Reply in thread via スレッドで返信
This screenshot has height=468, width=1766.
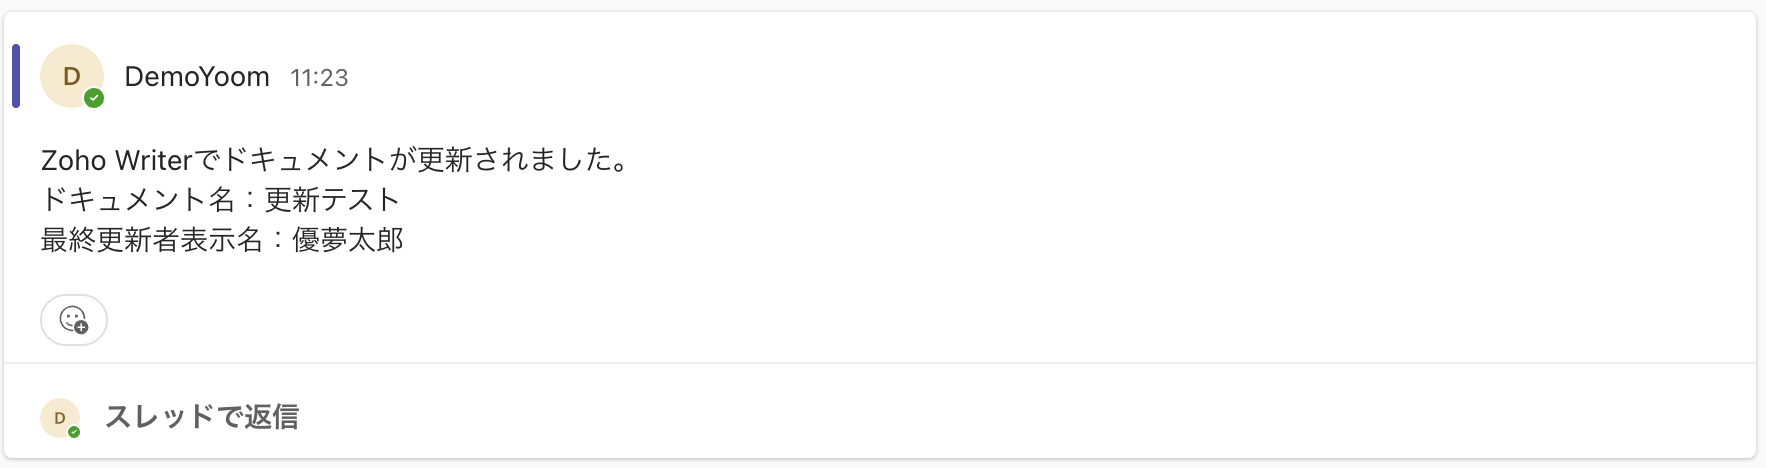[x=201, y=417]
